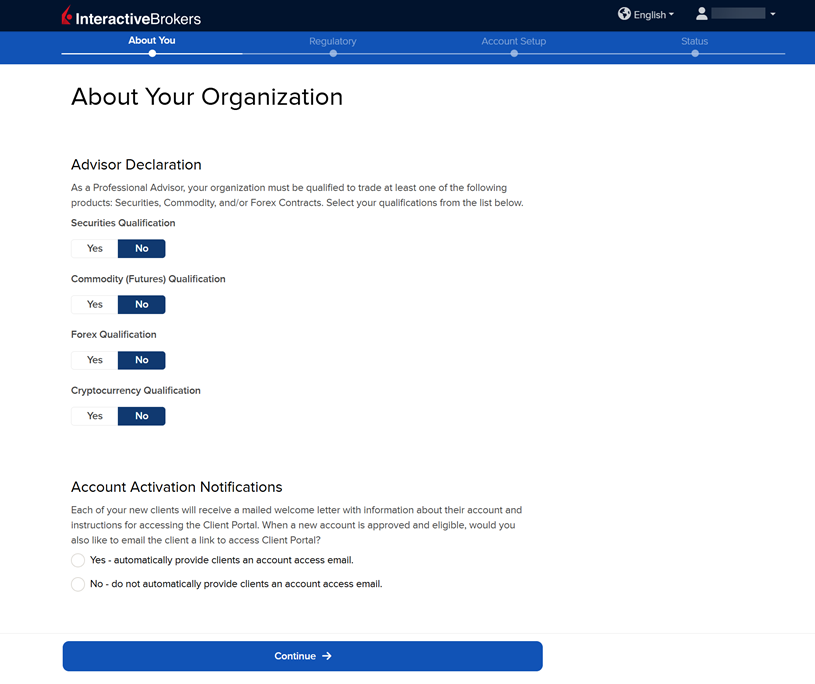Pick Yes for Cryptocurrency Qualification
The width and height of the screenshot is (815, 684).
pos(95,417)
